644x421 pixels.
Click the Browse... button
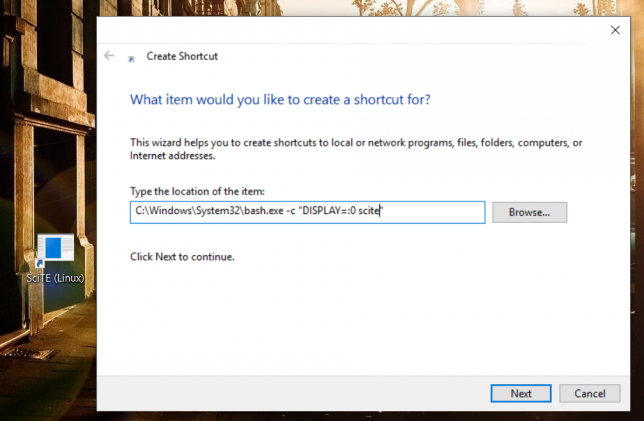tap(529, 212)
